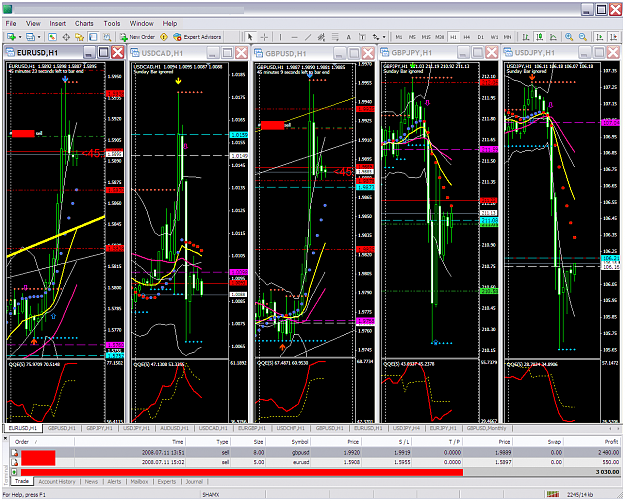
Task: Switch to the GBPUSD,Monthly chart tab
Action: (486, 428)
